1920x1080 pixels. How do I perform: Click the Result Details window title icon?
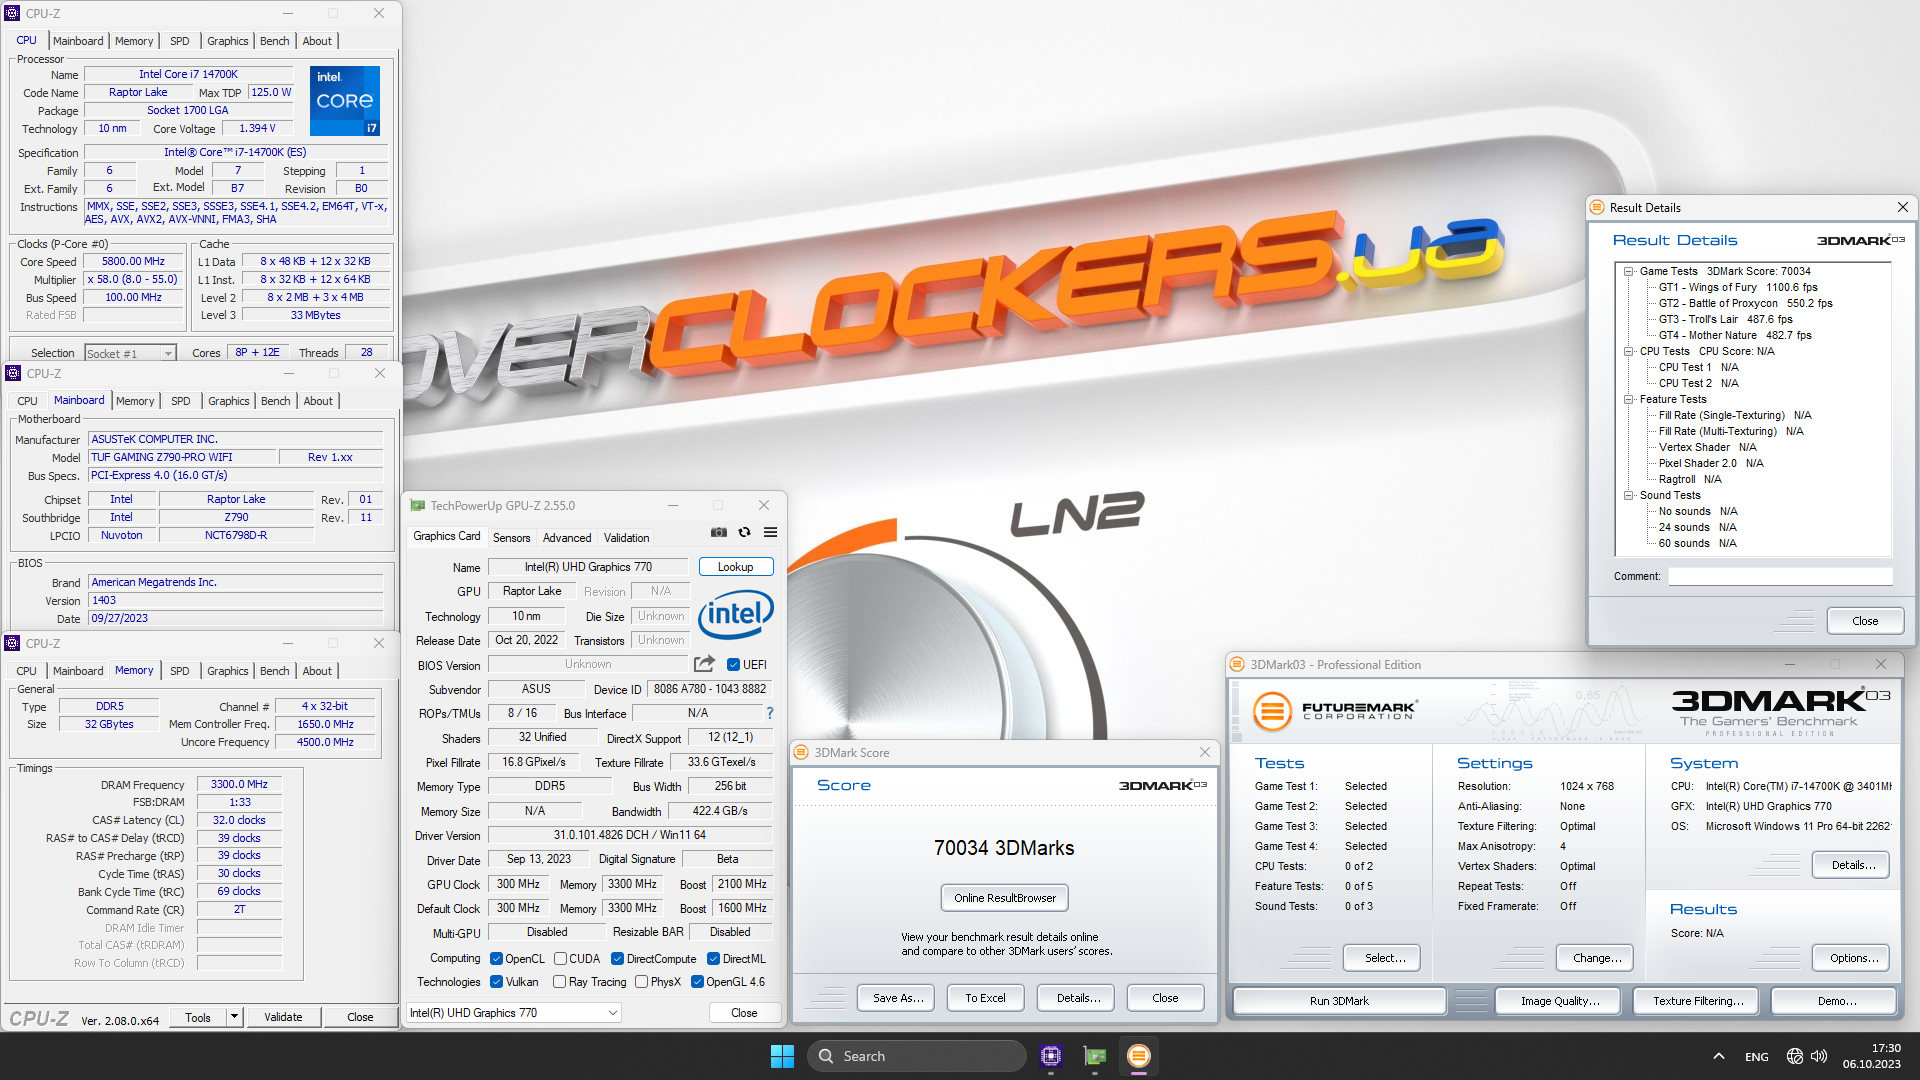tap(1597, 207)
